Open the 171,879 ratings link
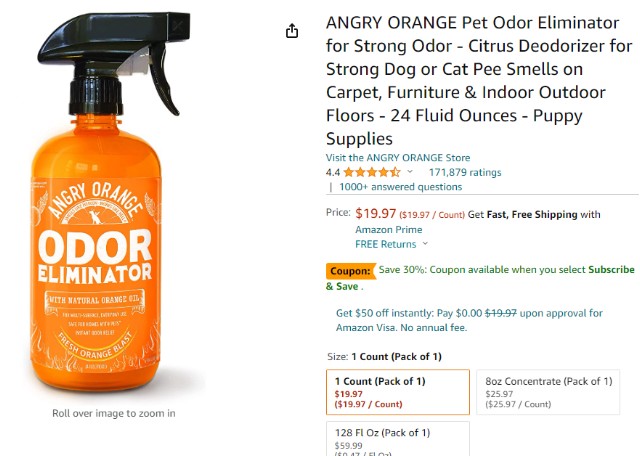The image size is (640, 456). click(465, 172)
